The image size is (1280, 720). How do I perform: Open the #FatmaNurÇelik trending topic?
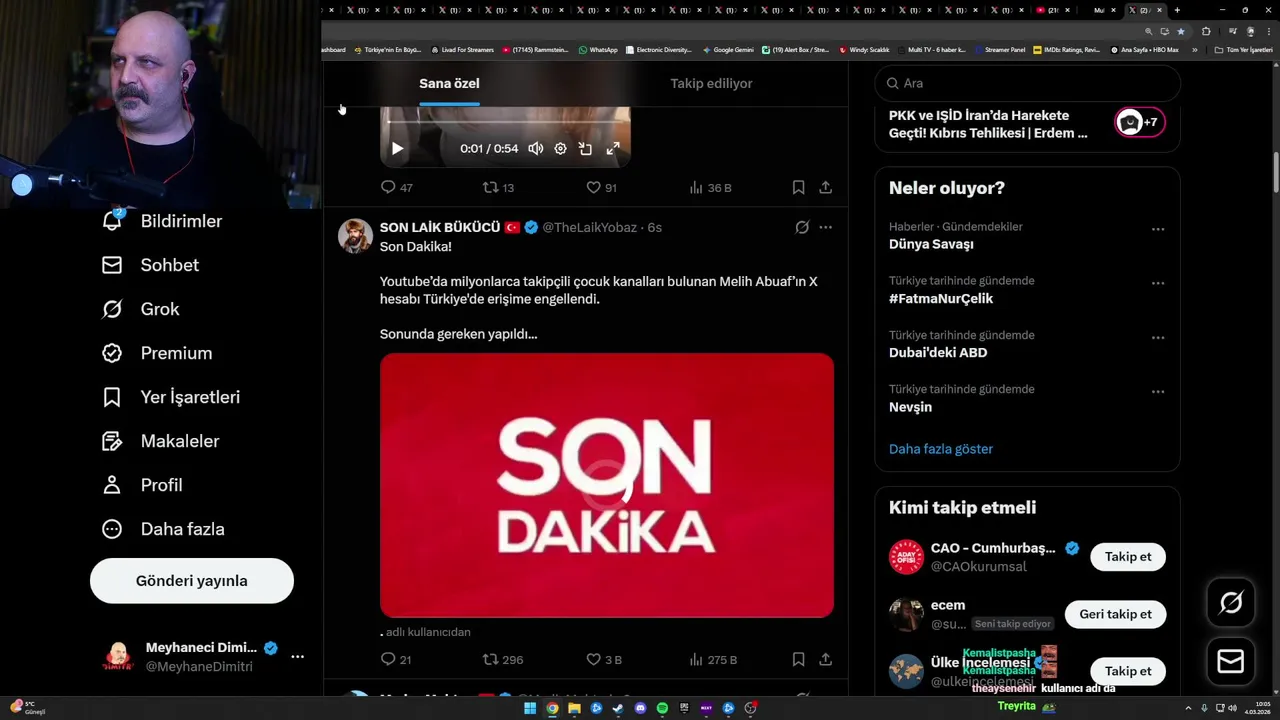point(941,299)
